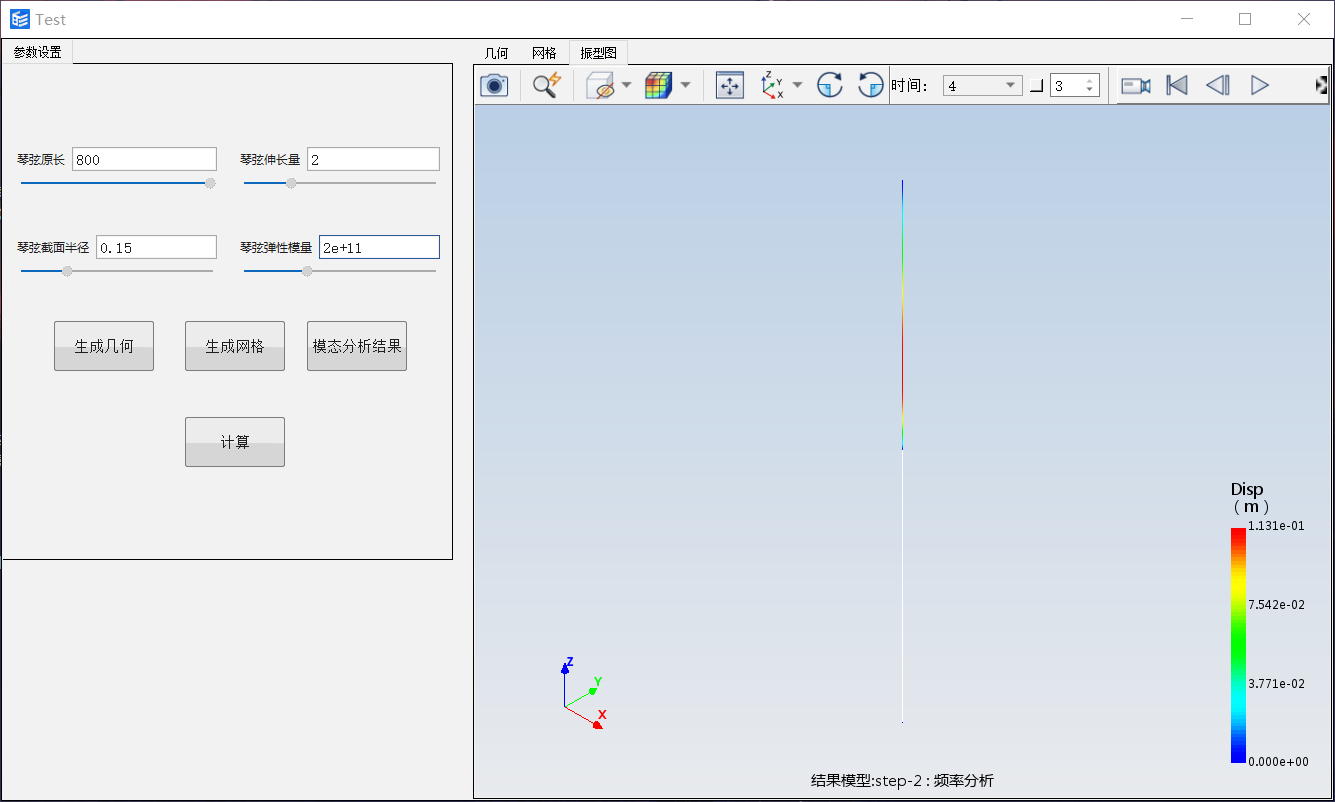Click the video camera record animation icon
The width and height of the screenshot is (1335, 802).
pos(1135,86)
